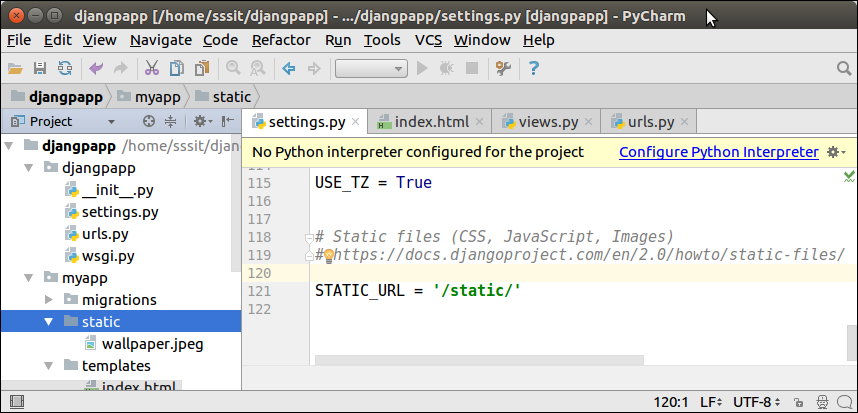
Task: Click the Debug bug icon
Action: [x=447, y=68]
